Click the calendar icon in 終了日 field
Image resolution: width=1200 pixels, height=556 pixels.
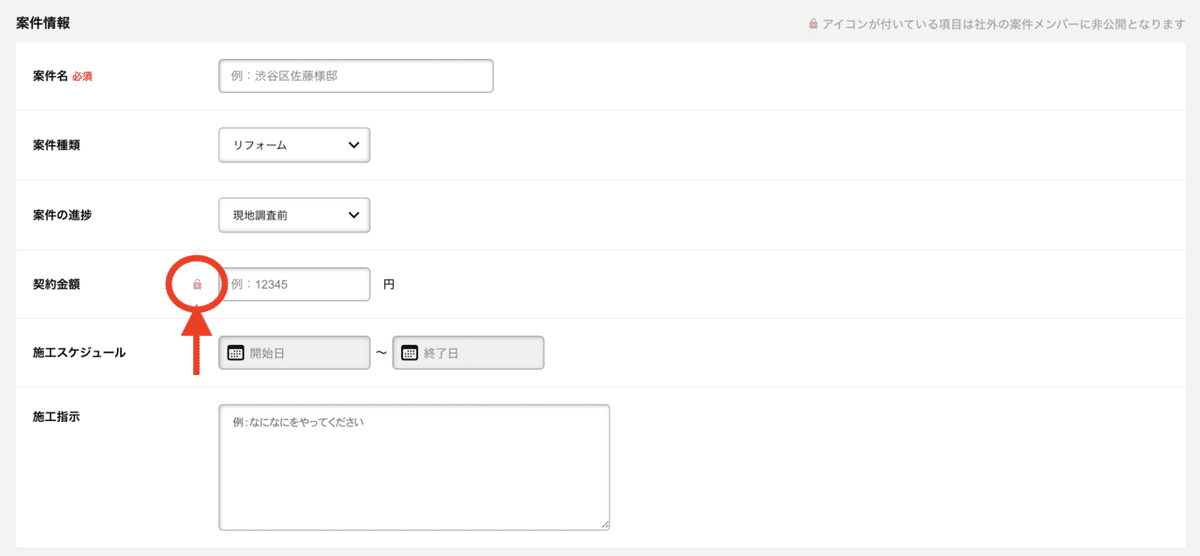(410, 353)
